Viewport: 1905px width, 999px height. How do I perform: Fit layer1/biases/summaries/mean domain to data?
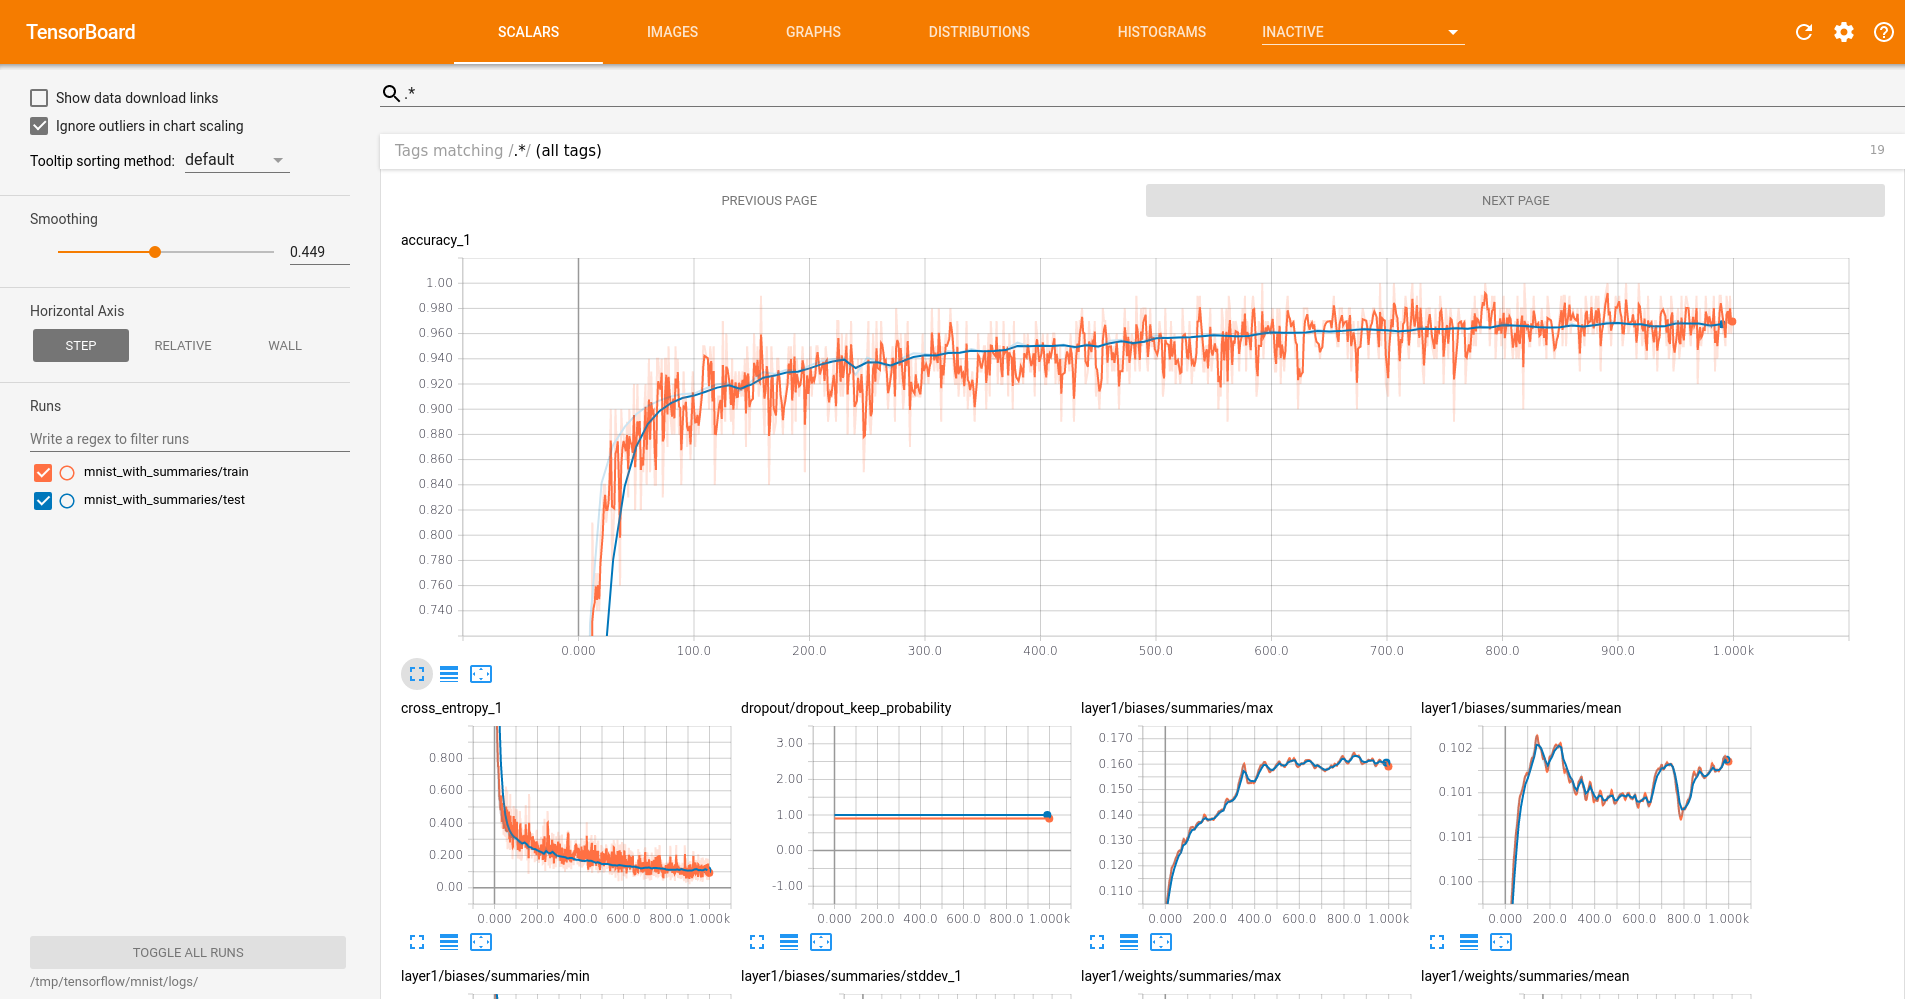pos(1501,942)
